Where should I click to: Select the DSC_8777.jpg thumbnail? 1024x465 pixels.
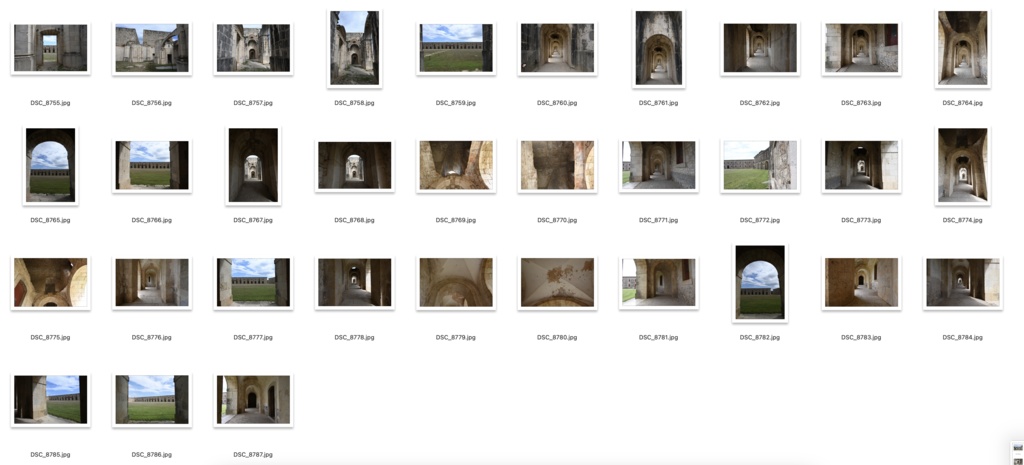[253, 282]
